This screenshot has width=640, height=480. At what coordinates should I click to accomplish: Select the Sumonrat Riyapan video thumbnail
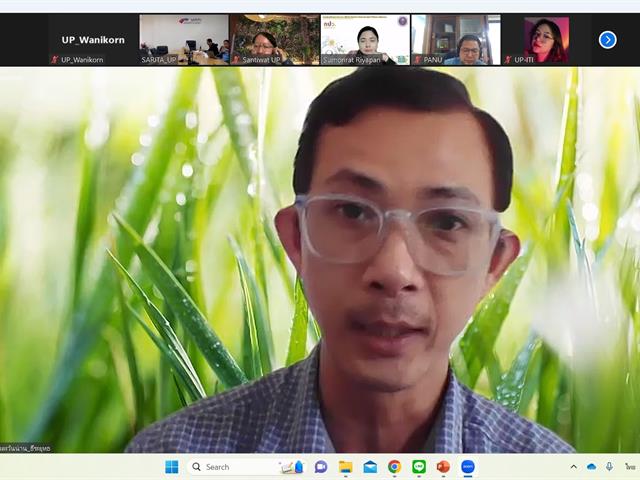[x=365, y=40]
